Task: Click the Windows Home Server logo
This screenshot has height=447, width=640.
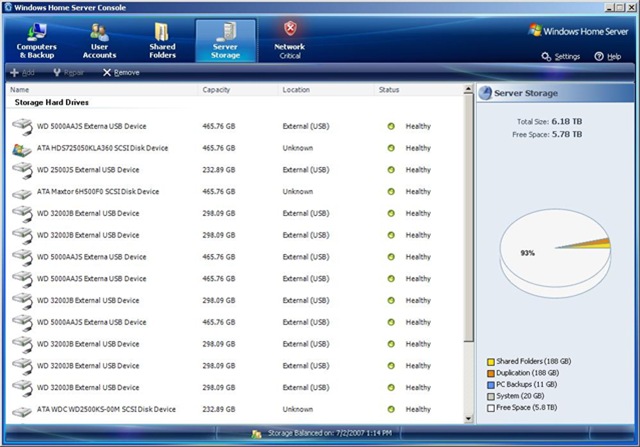Action: click(578, 31)
